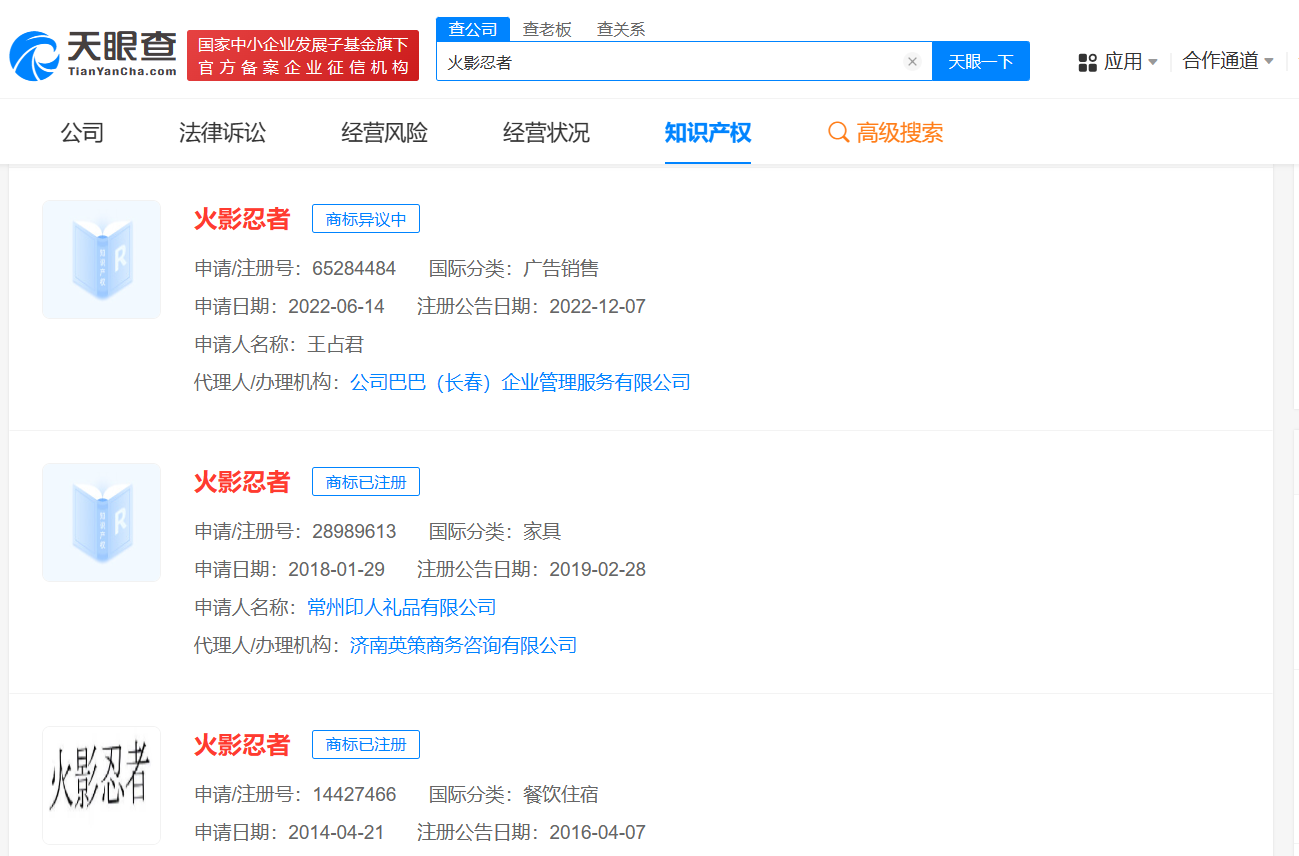Open the 经营风险 tab

384,132
